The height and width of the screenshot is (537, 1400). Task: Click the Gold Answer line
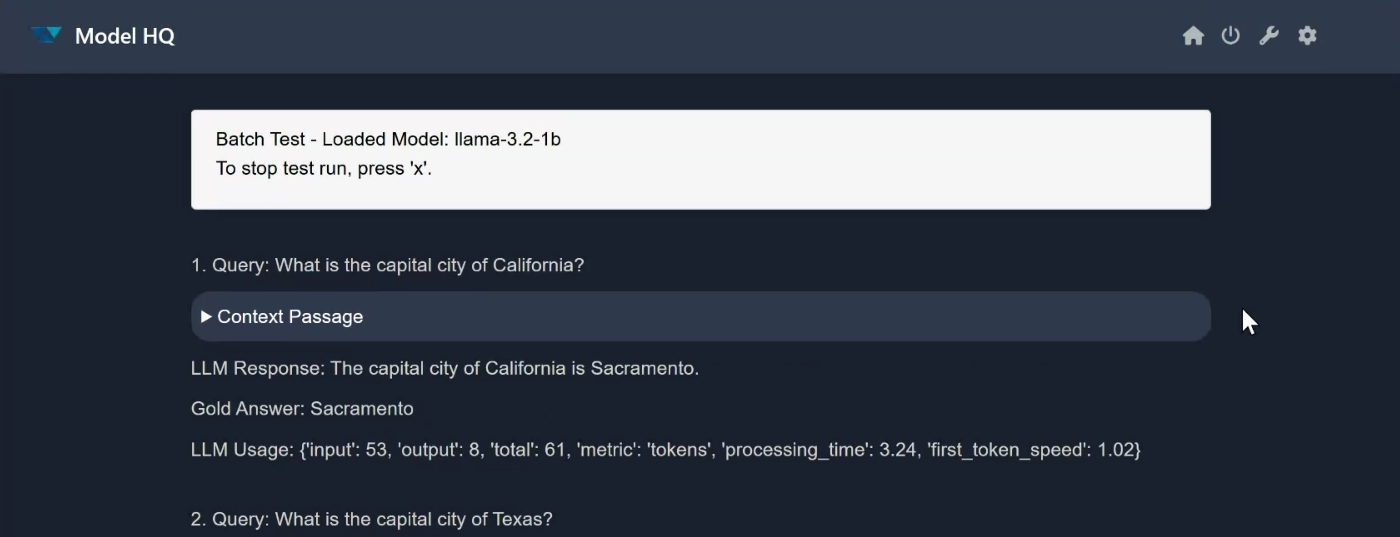click(x=302, y=409)
